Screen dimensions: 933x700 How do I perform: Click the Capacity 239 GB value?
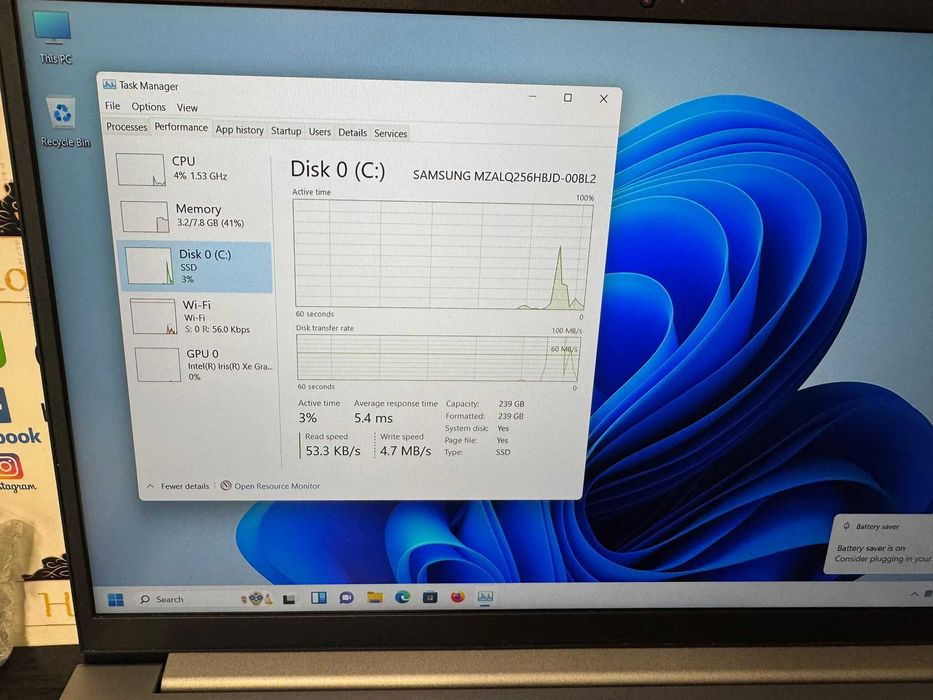pyautogui.click(x=511, y=404)
